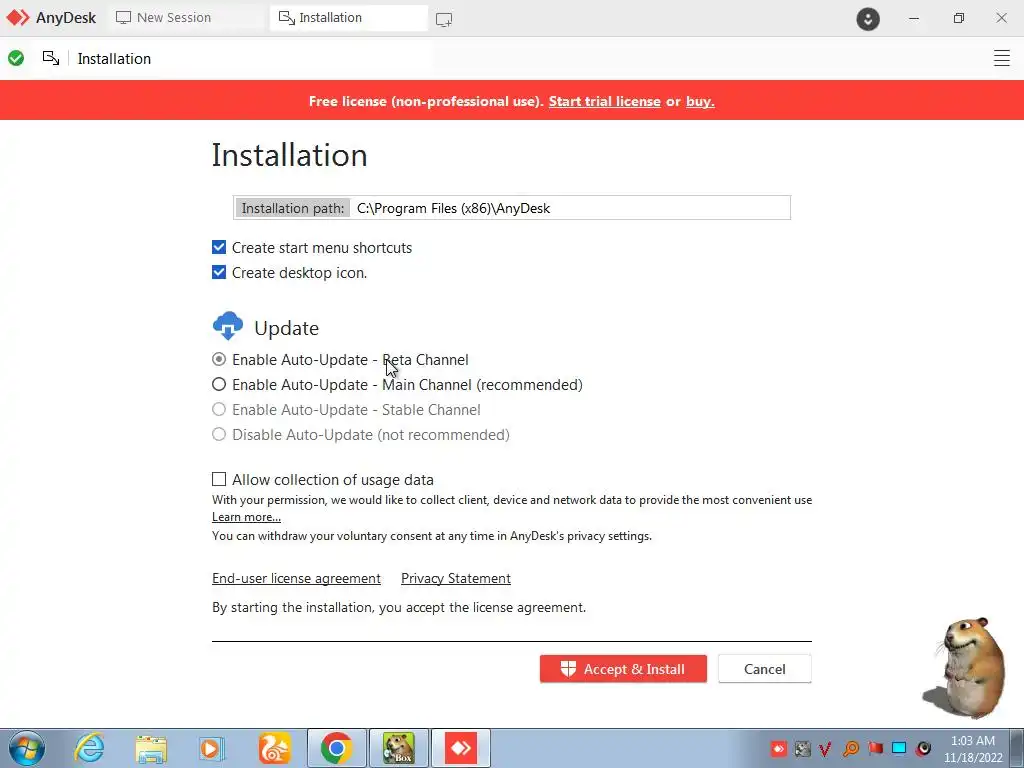This screenshot has width=1024, height=768.
Task: Click the installation path field
Action: [512, 208]
